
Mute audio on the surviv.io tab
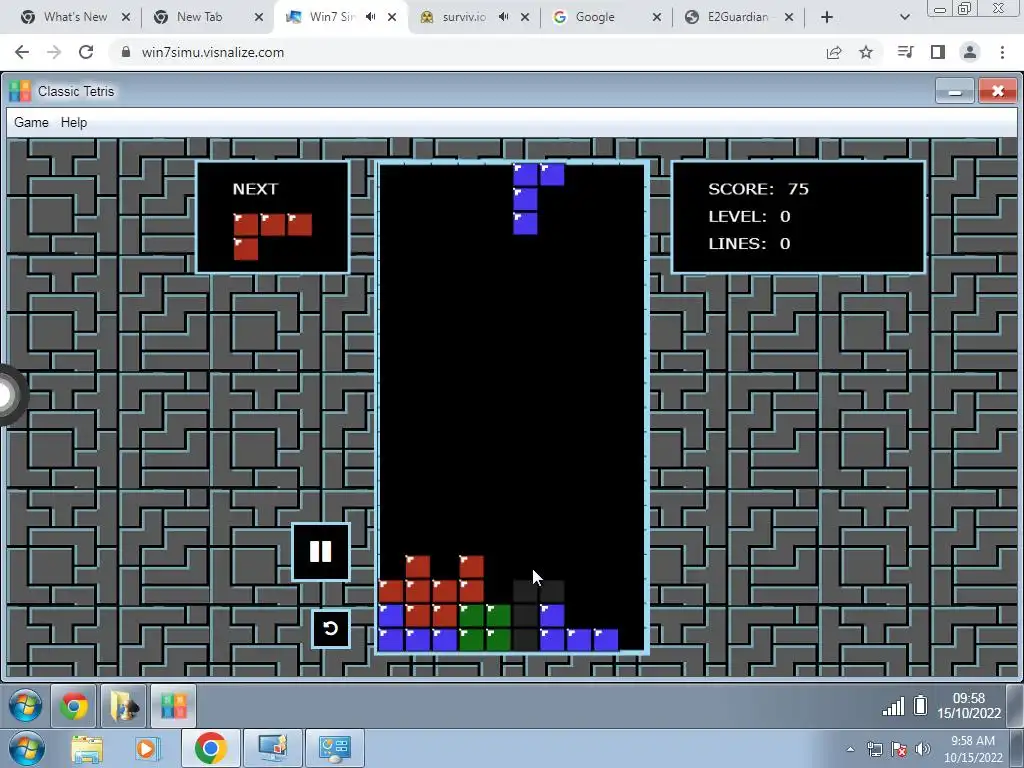pyautogui.click(x=504, y=17)
